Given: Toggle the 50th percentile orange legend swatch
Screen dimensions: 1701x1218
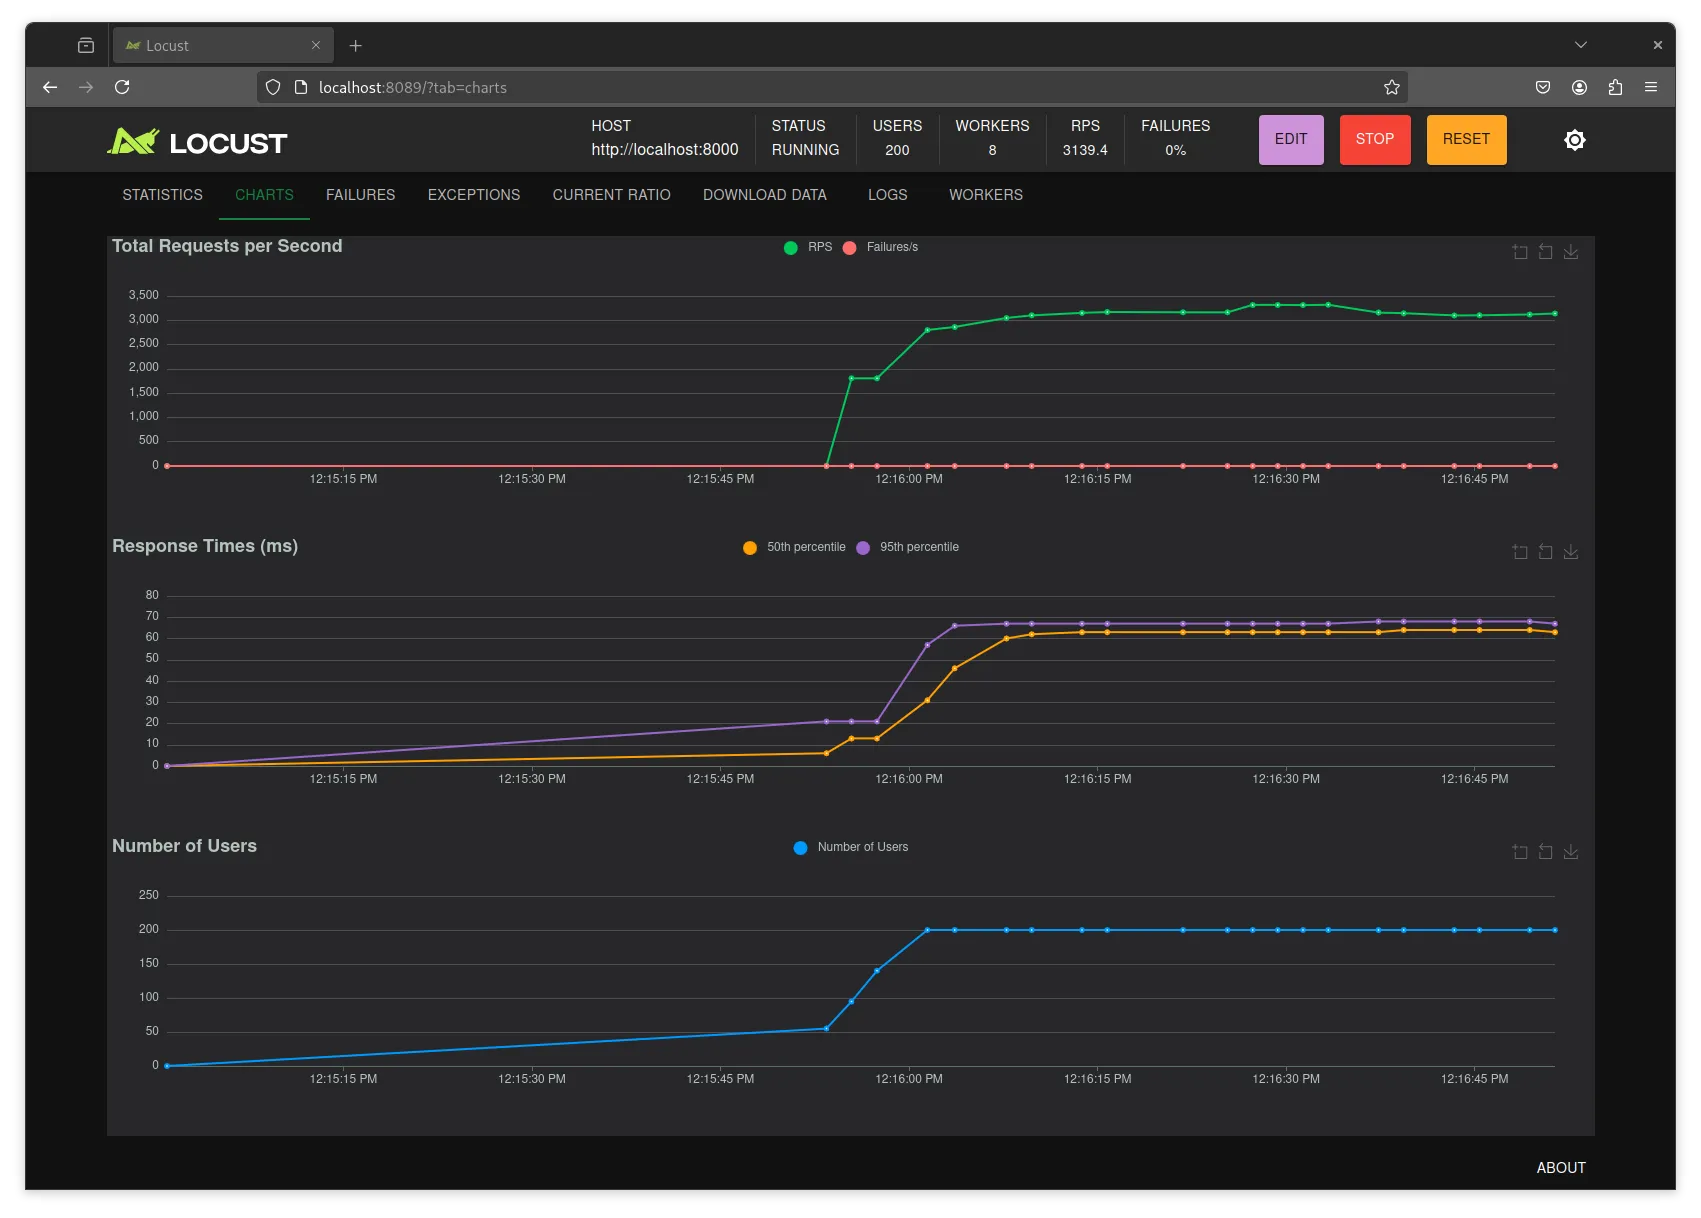Looking at the screenshot, I should 750,548.
